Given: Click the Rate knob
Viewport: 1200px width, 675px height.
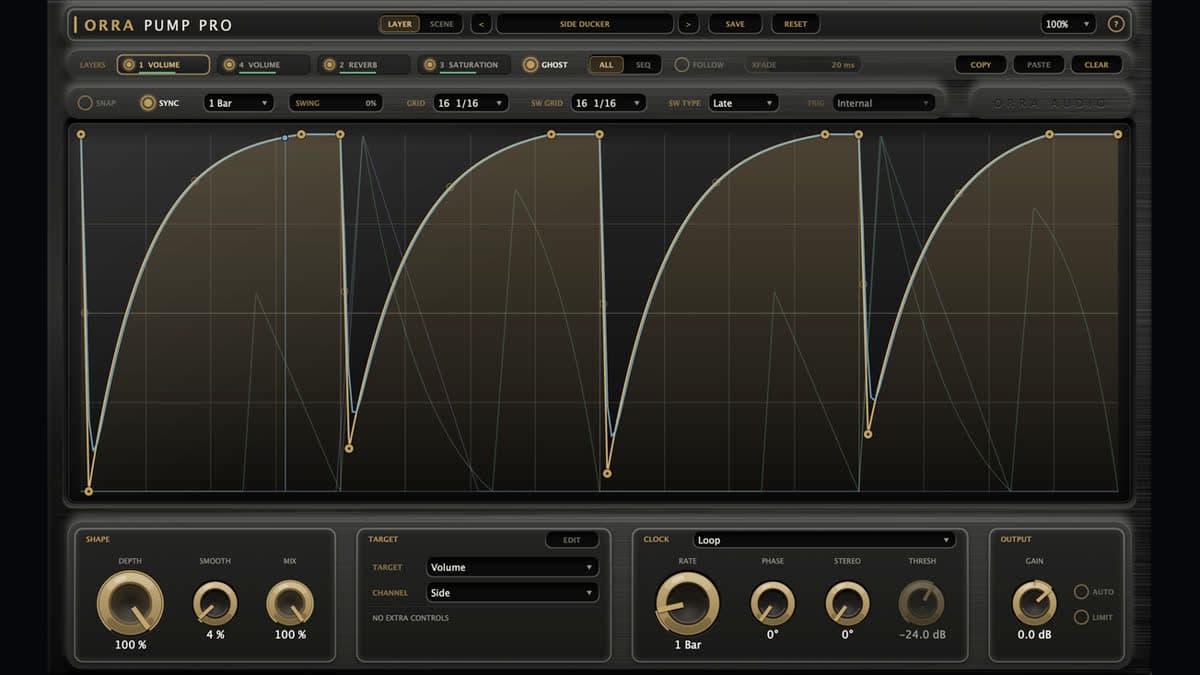Looking at the screenshot, I should [x=687, y=604].
